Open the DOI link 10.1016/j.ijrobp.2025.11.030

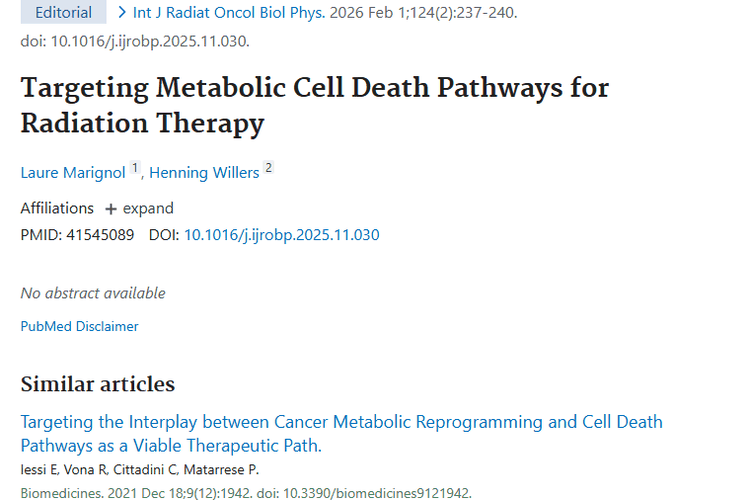click(281, 235)
